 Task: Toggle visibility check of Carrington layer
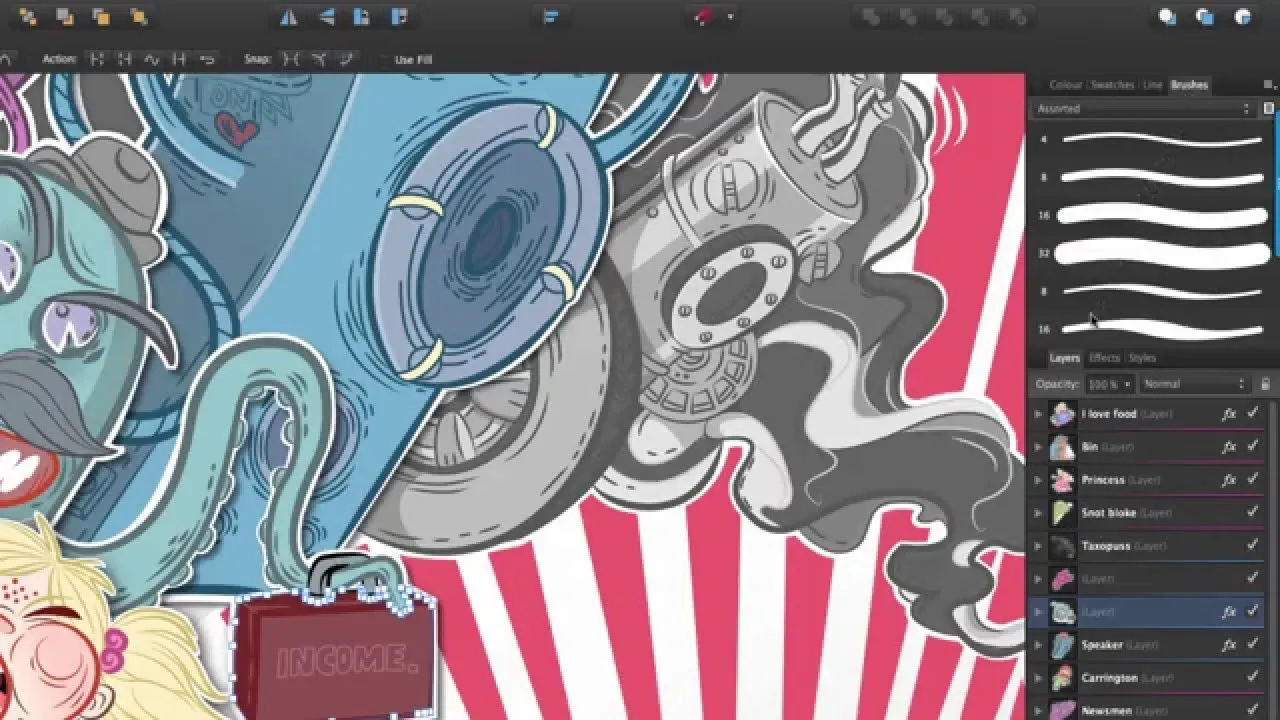1254,677
